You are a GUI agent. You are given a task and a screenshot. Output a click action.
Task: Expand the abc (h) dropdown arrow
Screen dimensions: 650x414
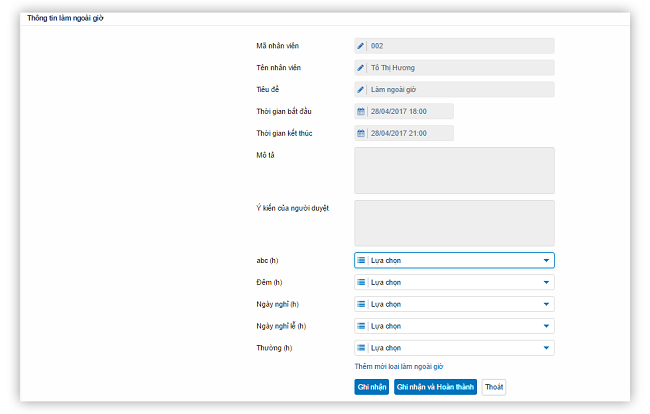coord(546,260)
